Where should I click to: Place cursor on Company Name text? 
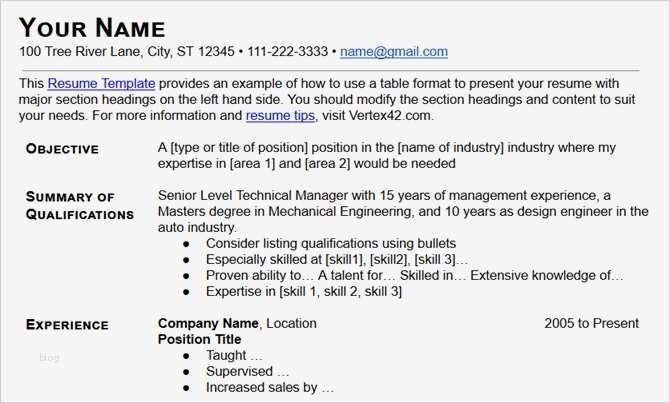[x=208, y=323]
